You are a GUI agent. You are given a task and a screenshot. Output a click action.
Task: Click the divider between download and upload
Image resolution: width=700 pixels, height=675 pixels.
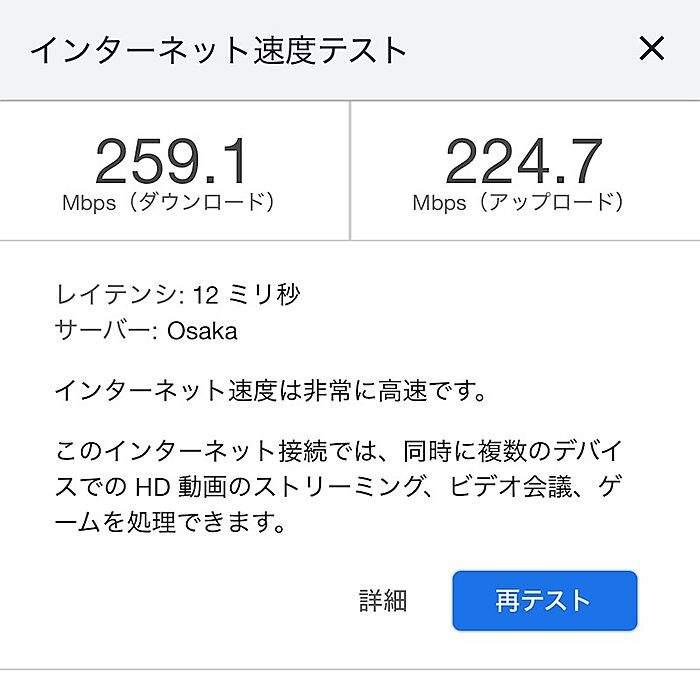[350, 170]
